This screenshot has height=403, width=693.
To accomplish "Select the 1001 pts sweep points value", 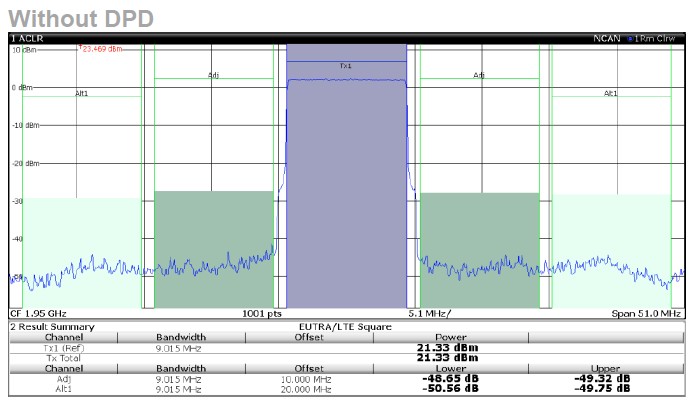I will click(263, 314).
